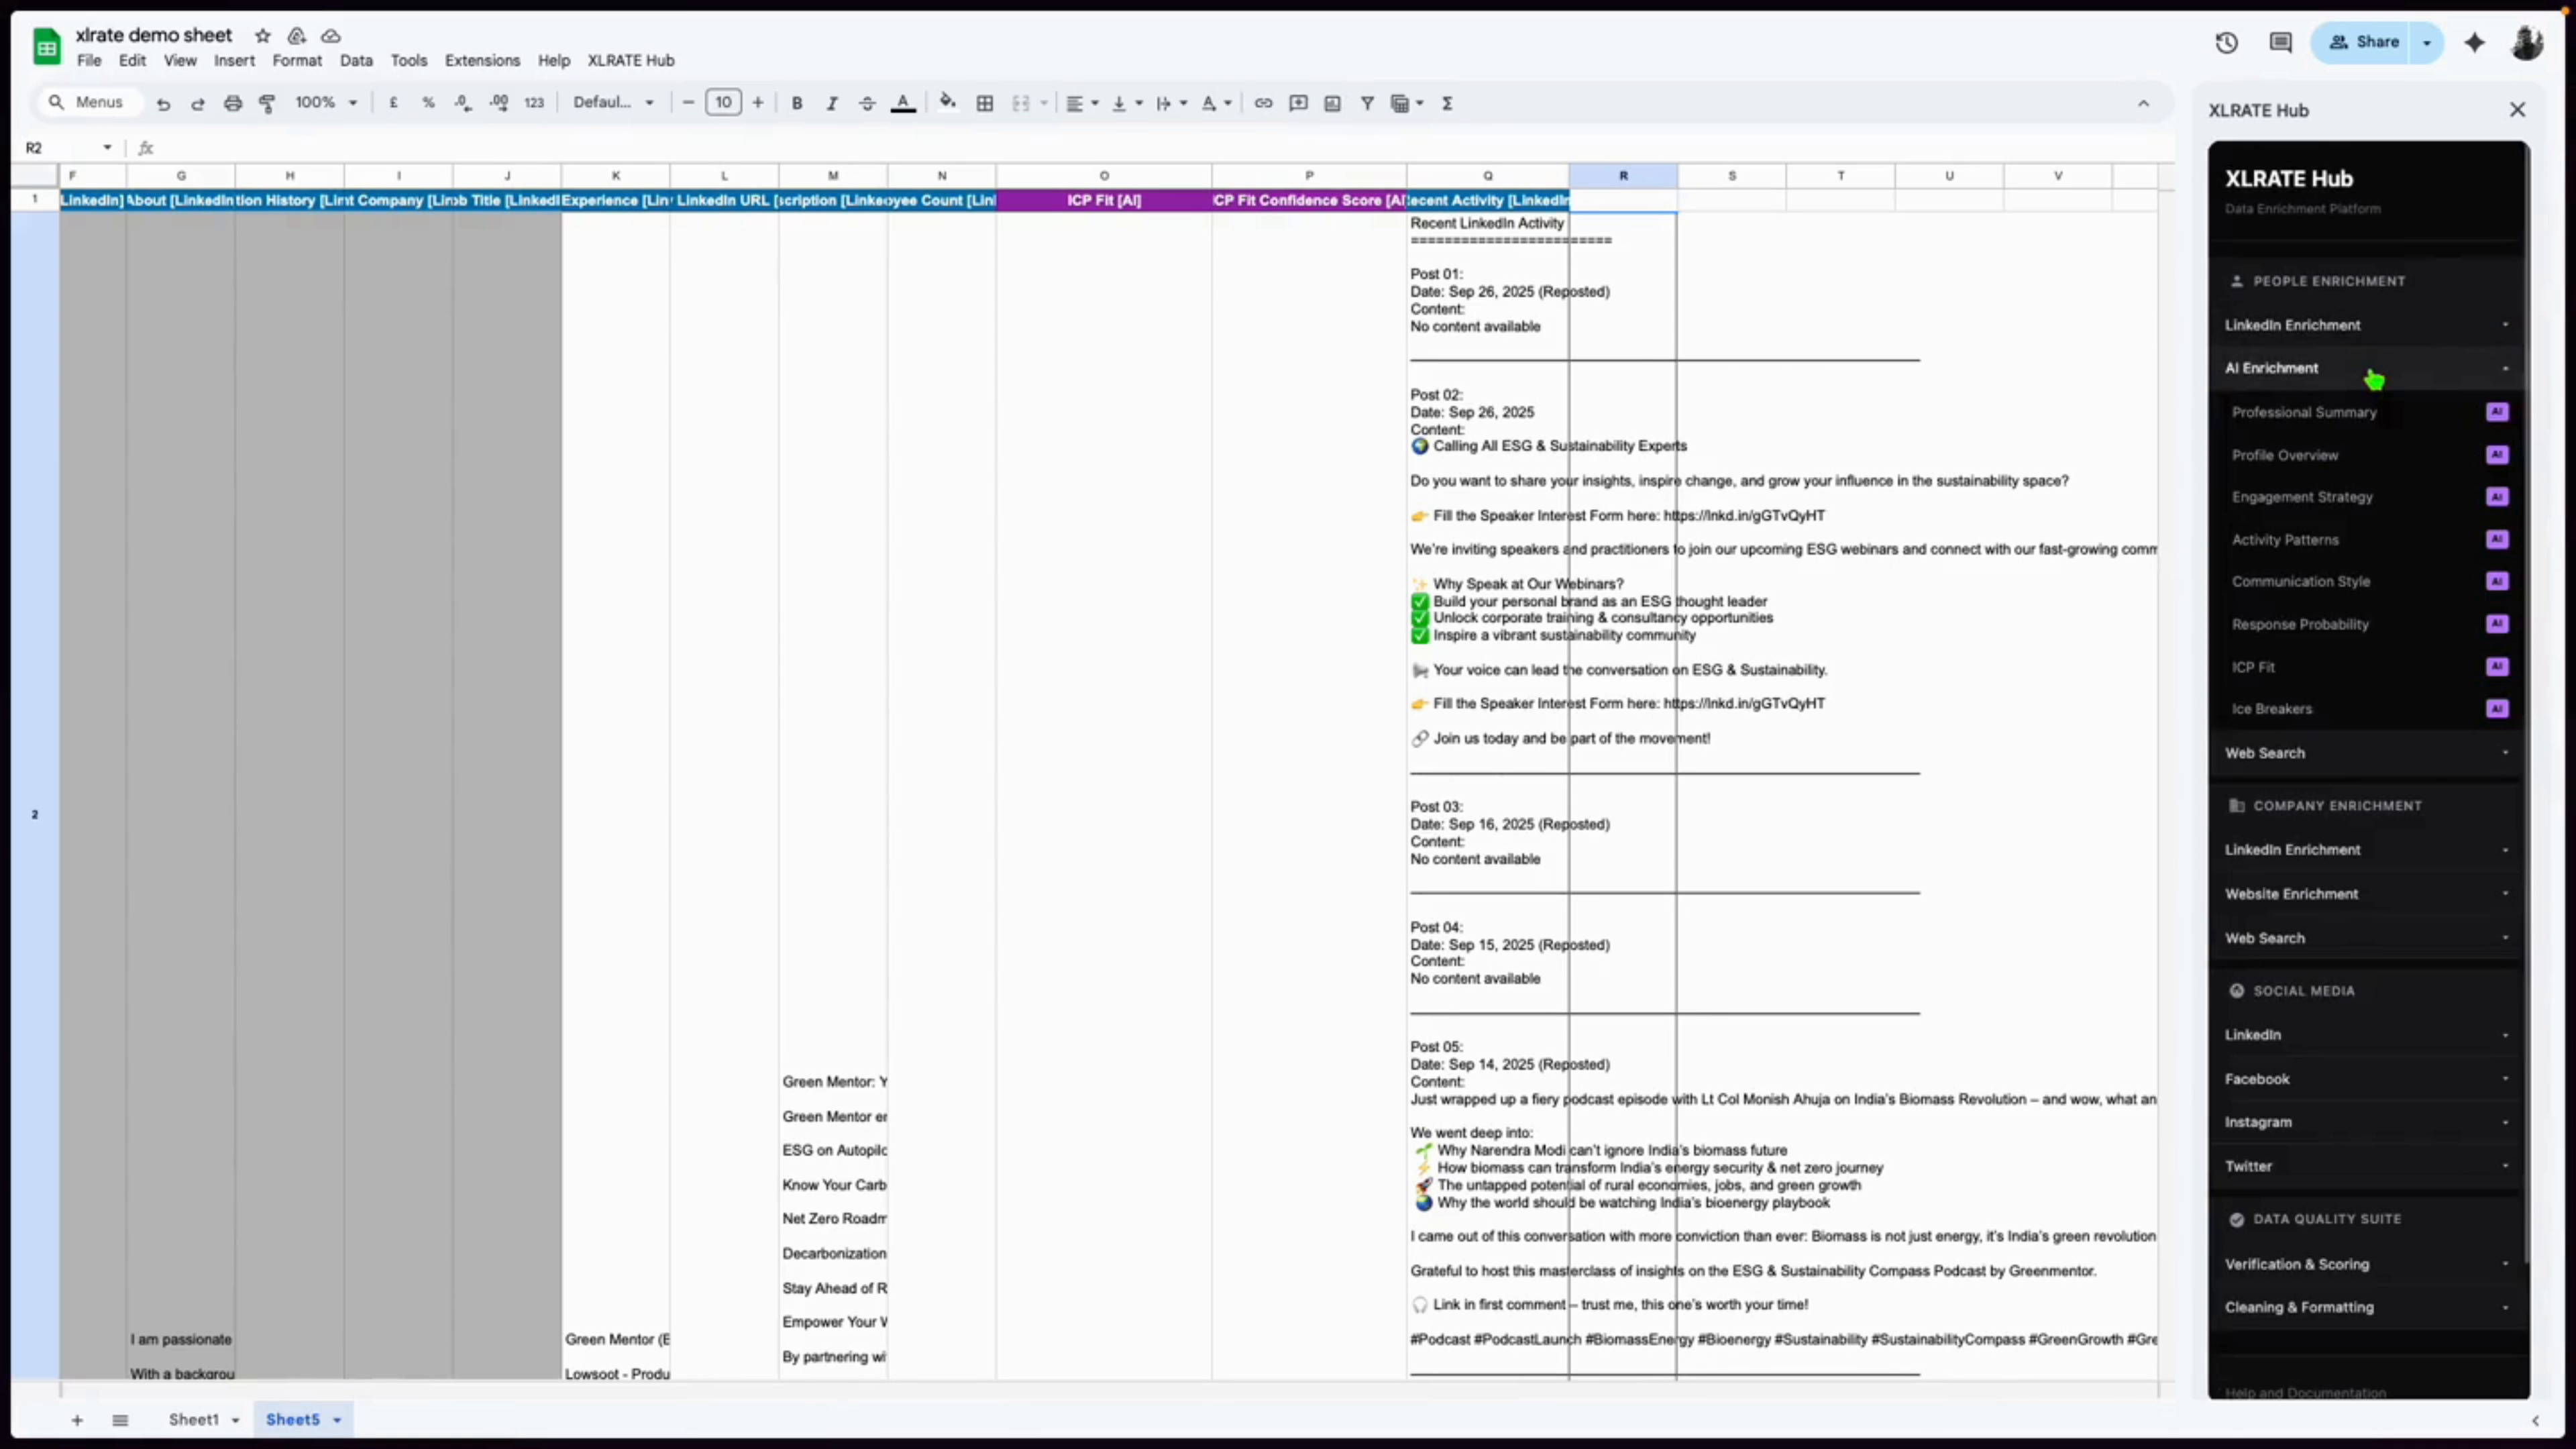This screenshot has width=2576, height=1449.
Task: Select the Functions sigma icon
Action: [1448, 102]
